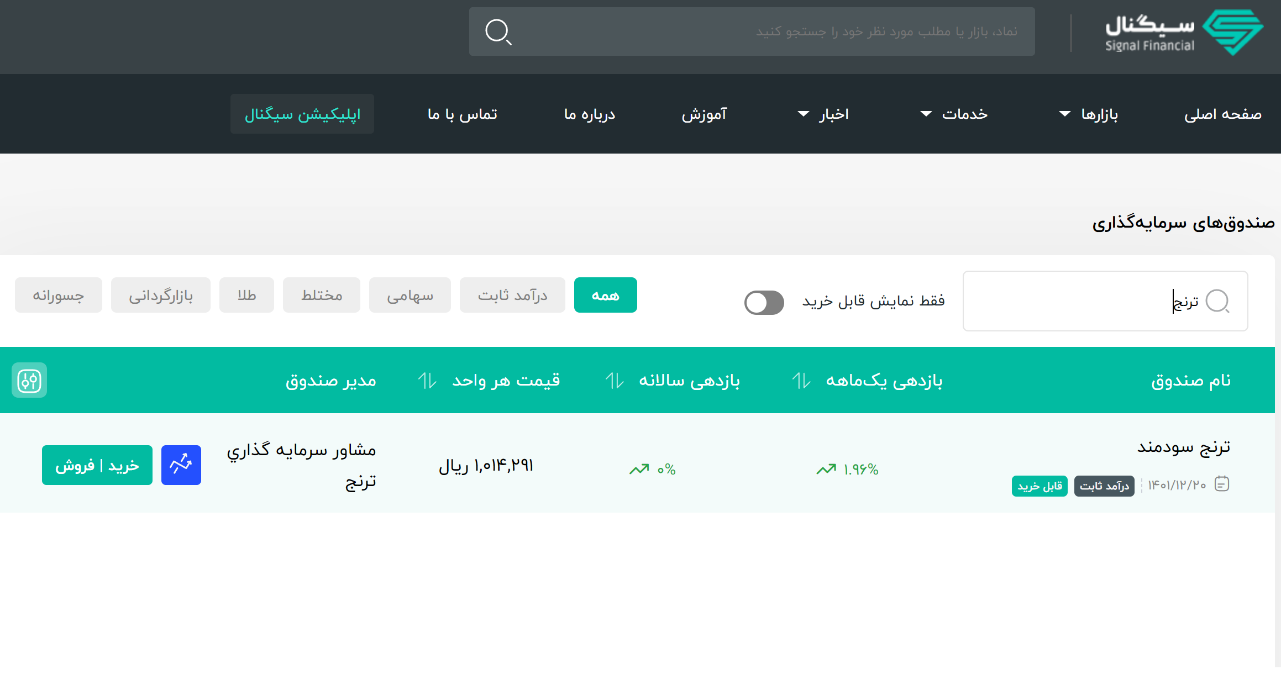Screen dimensions: 1281x696
Task: Click inside the fund name search input field
Action: point(1100,301)
